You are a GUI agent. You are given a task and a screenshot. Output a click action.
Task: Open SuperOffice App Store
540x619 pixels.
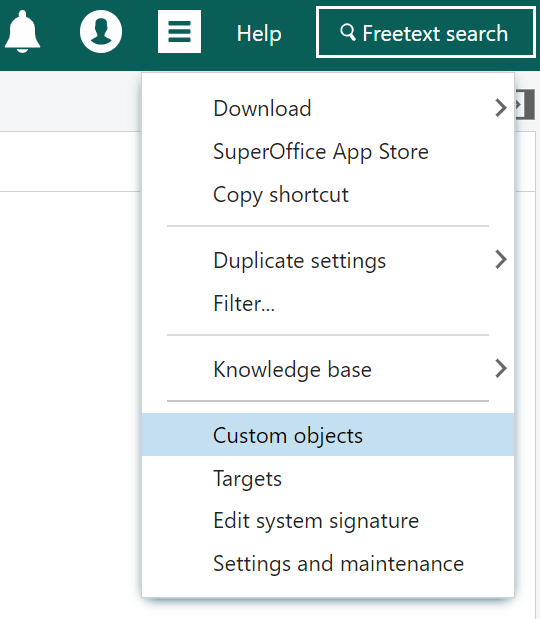pyautogui.click(x=328, y=152)
